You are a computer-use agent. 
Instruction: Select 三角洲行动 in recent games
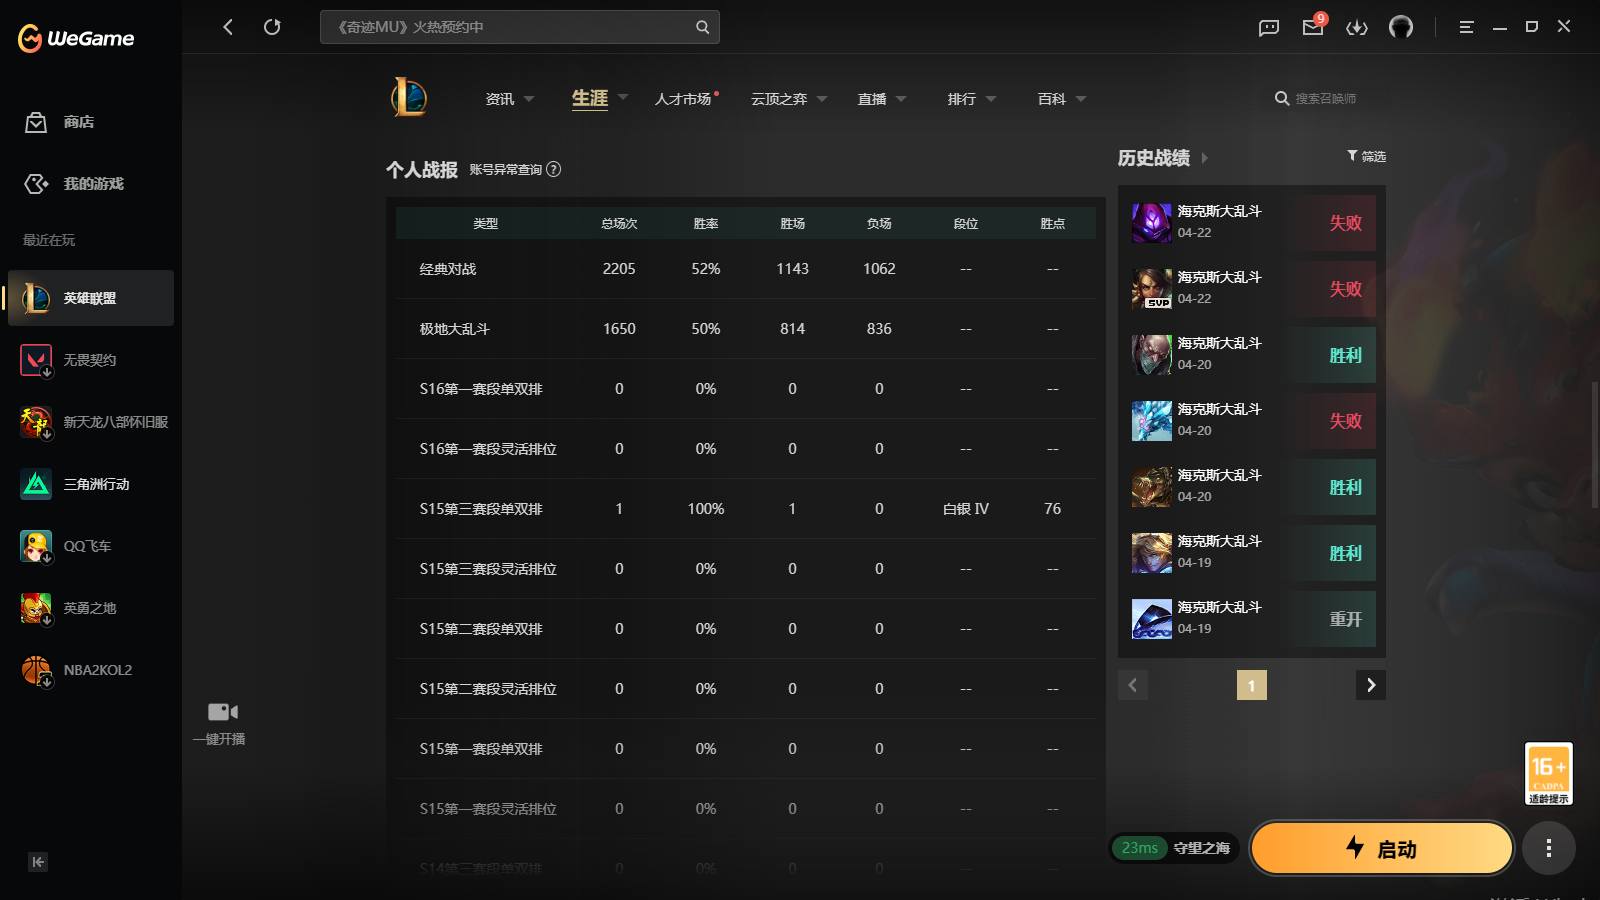tap(91, 484)
